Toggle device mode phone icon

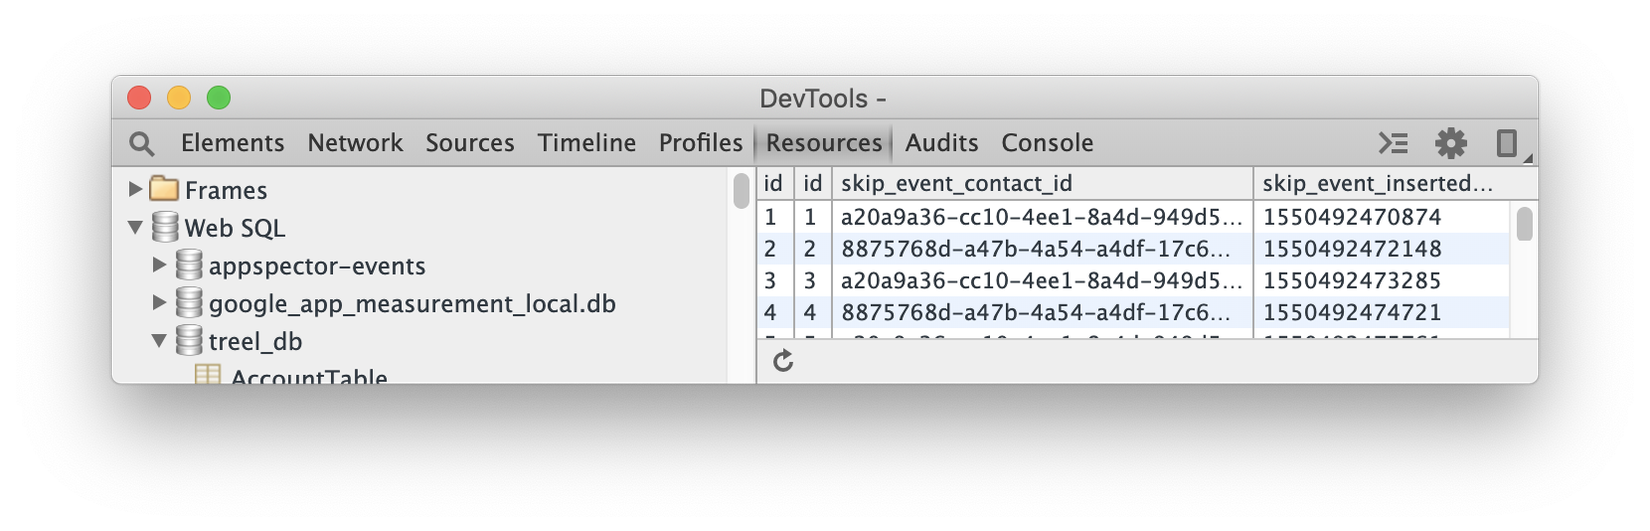click(1506, 144)
